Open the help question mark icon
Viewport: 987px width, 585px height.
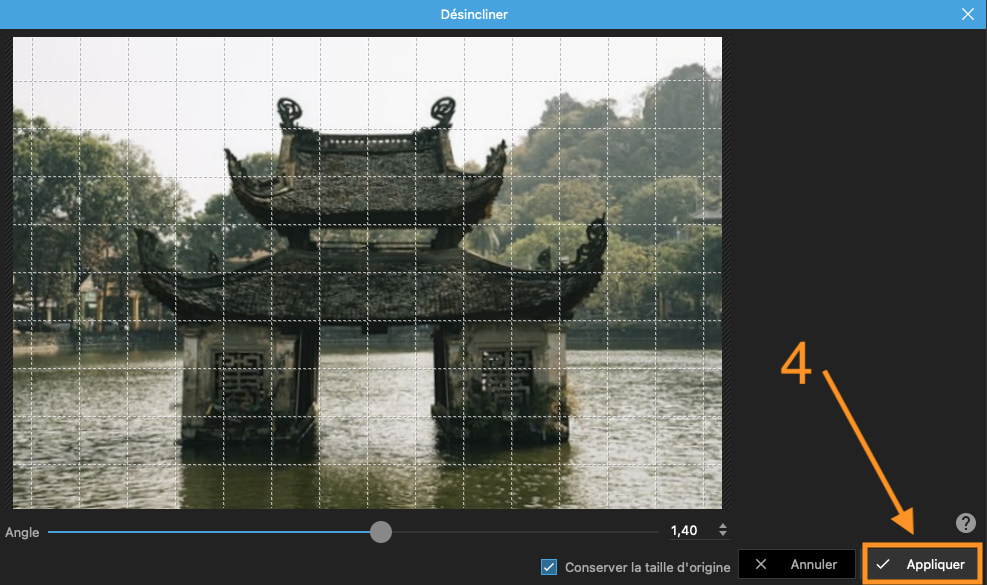click(x=966, y=523)
